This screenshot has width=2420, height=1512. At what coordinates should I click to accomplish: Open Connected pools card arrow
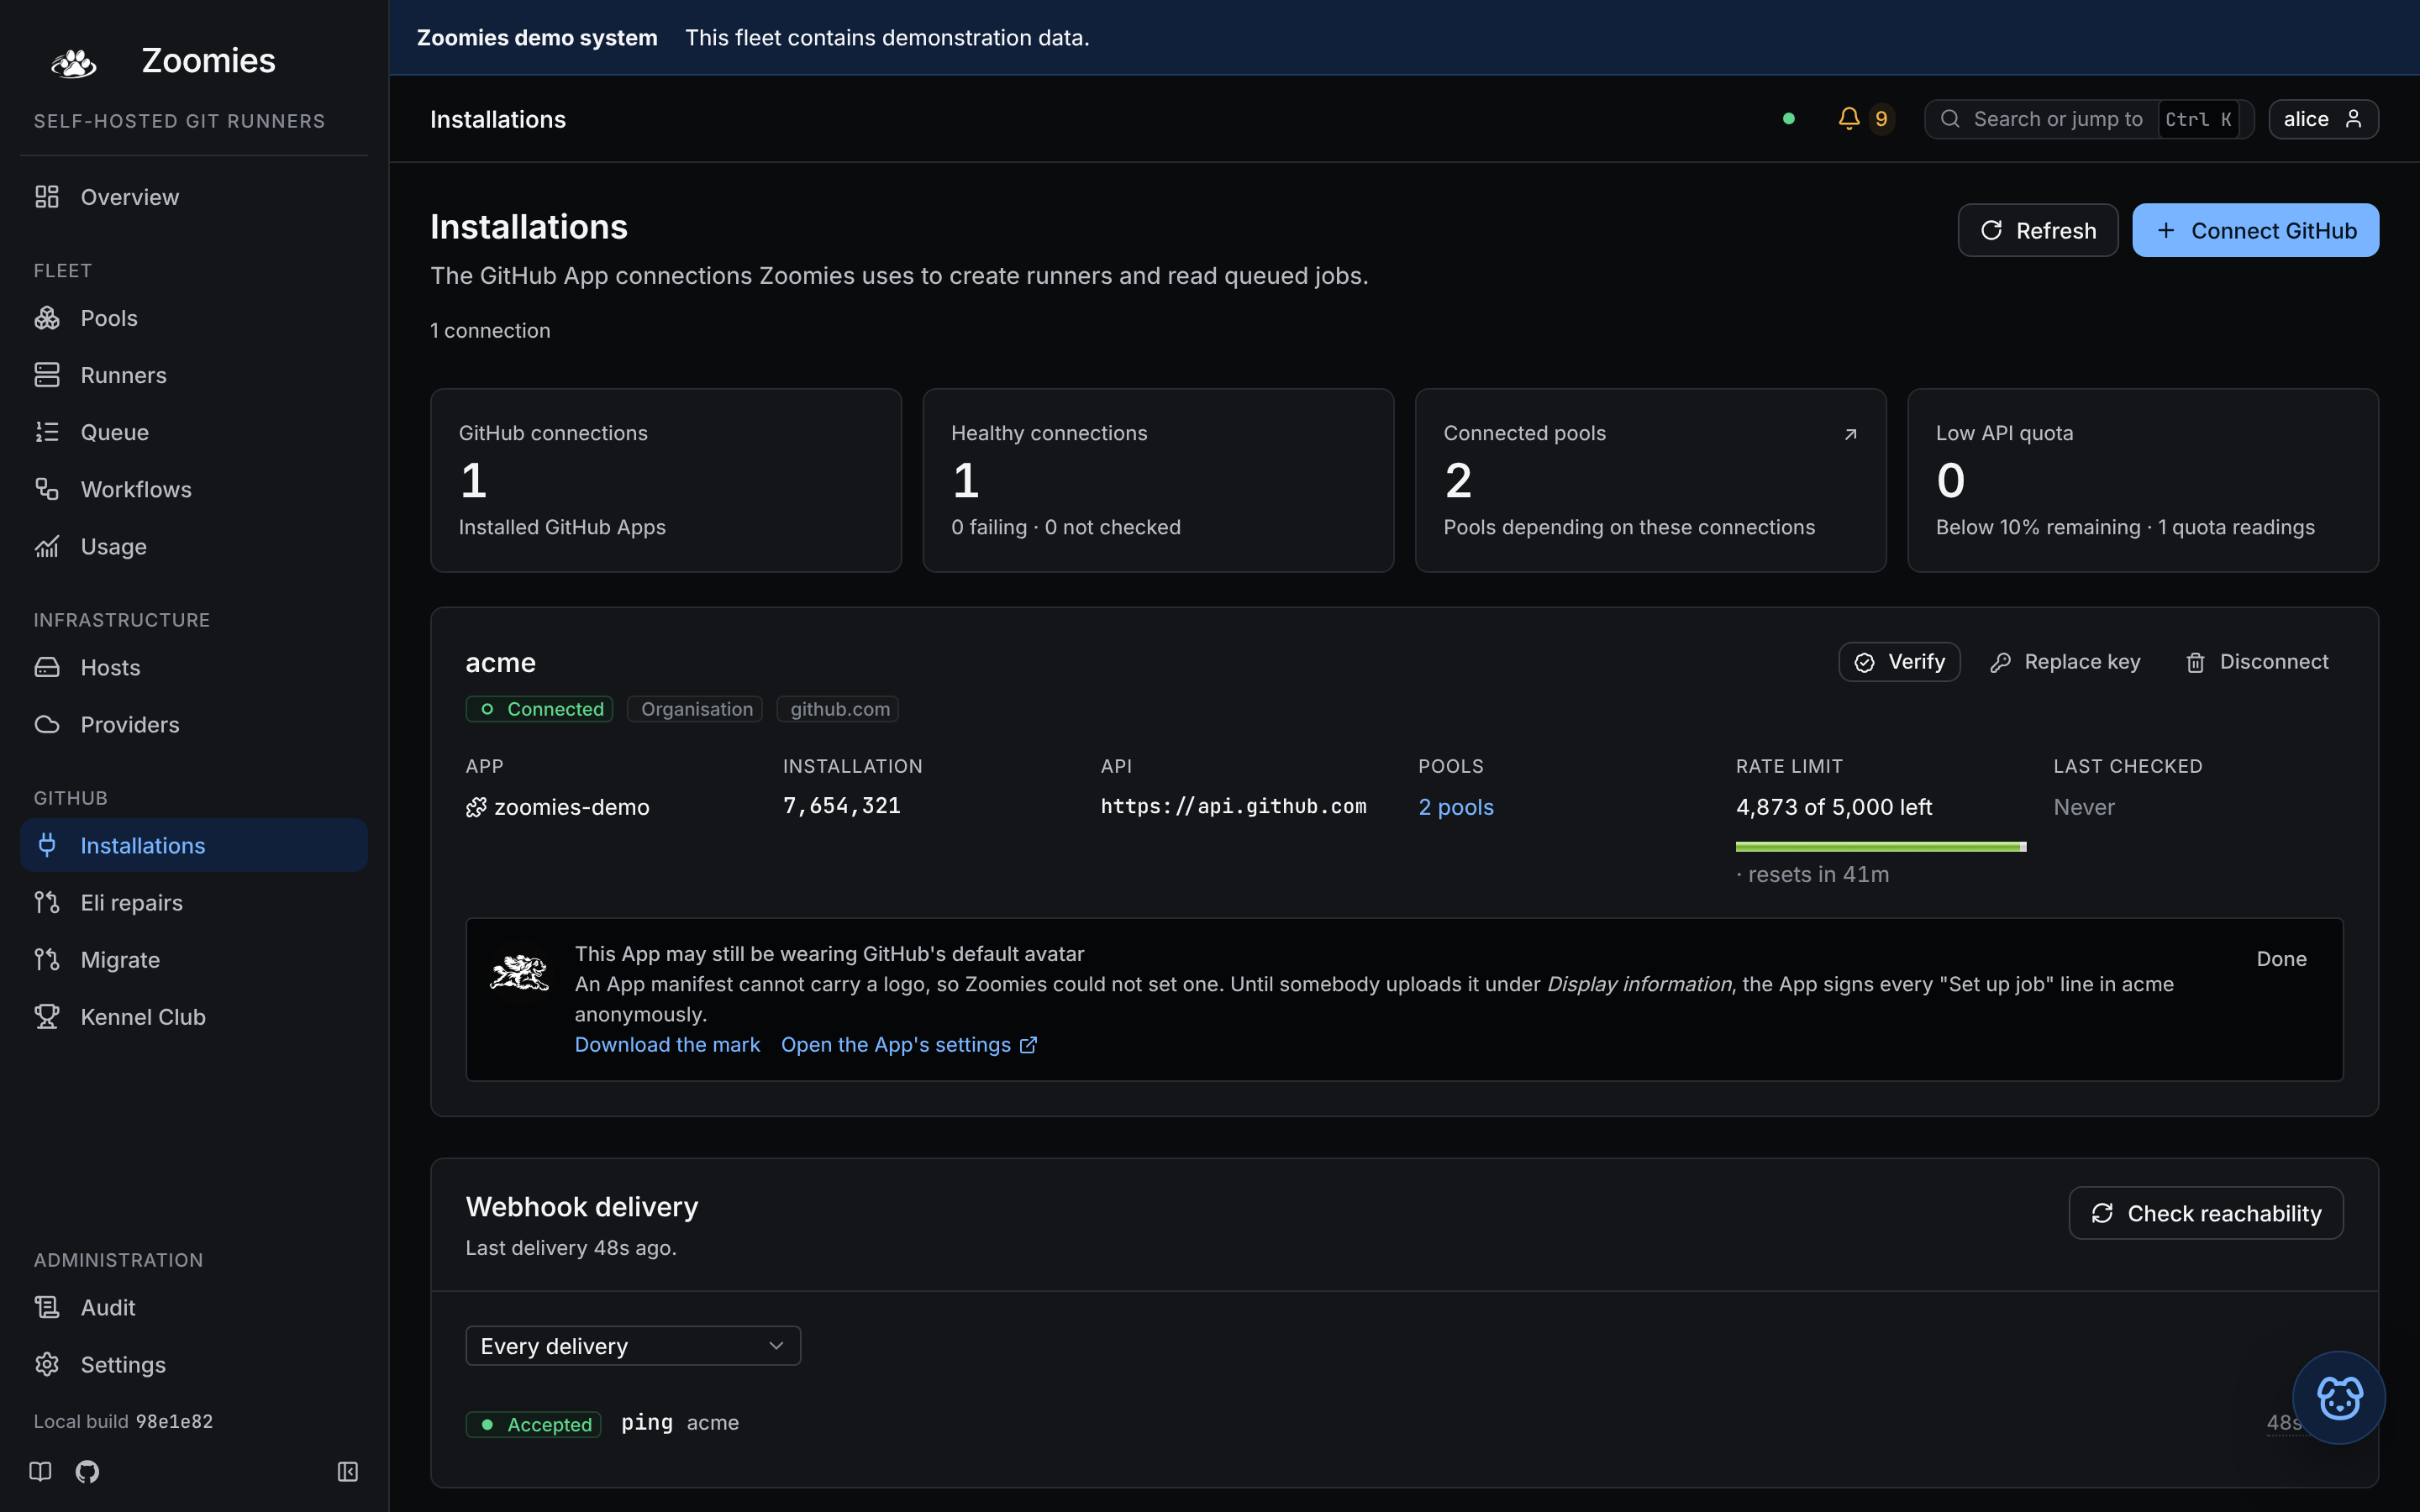tap(1850, 434)
